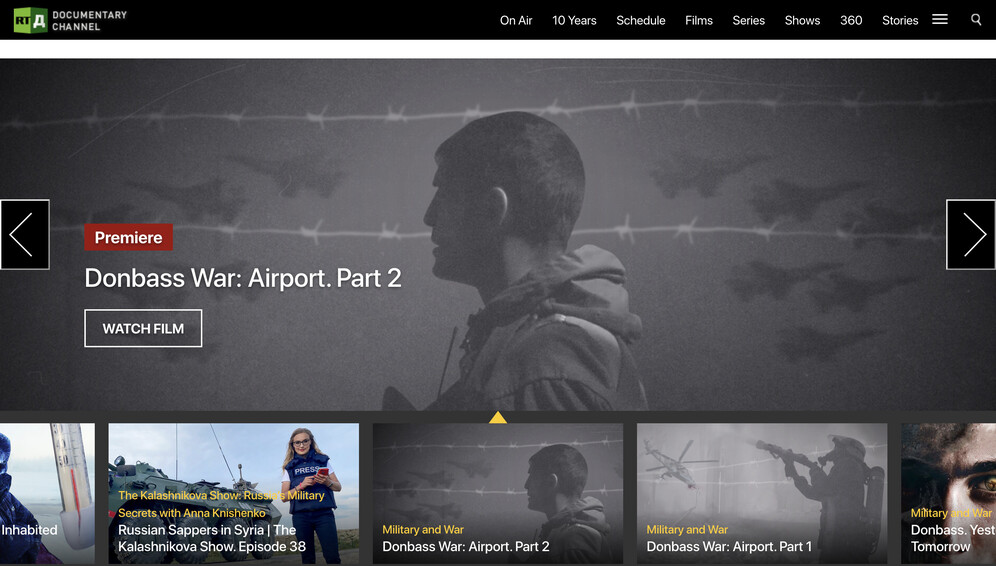Image resolution: width=996 pixels, height=566 pixels.
Task: Open the hamburger menu icon
Action: (x=939, y=20)
